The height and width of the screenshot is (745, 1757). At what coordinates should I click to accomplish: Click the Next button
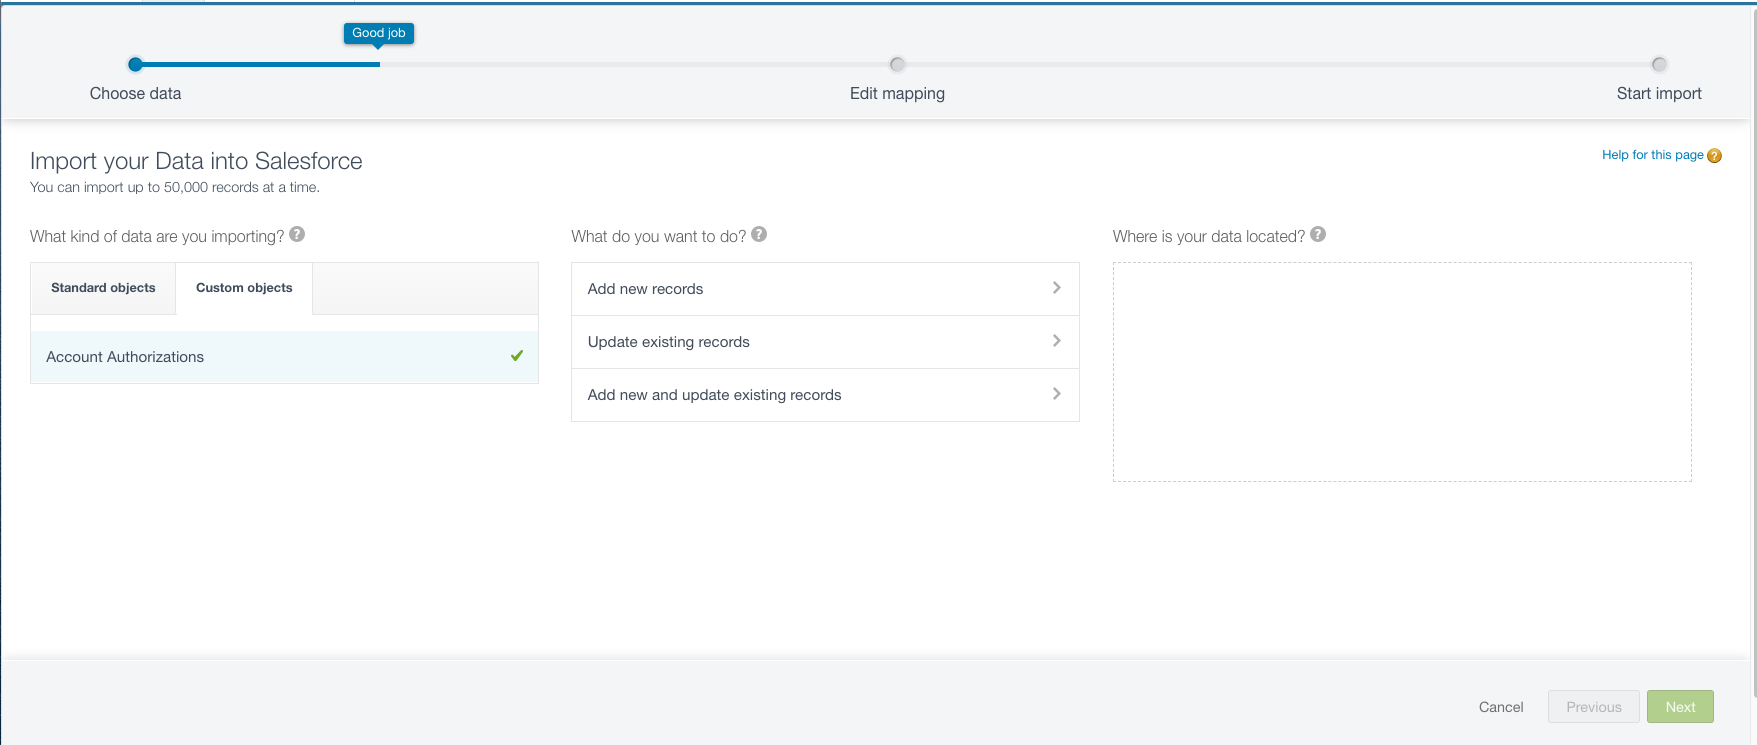pos(1680,707)
